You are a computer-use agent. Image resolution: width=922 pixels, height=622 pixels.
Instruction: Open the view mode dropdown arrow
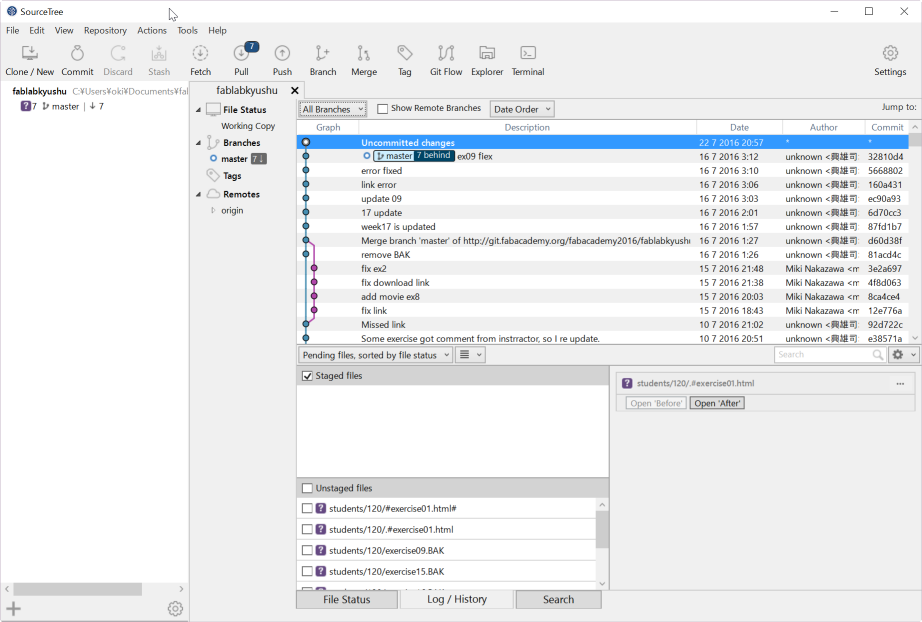[x=479, y=355]
